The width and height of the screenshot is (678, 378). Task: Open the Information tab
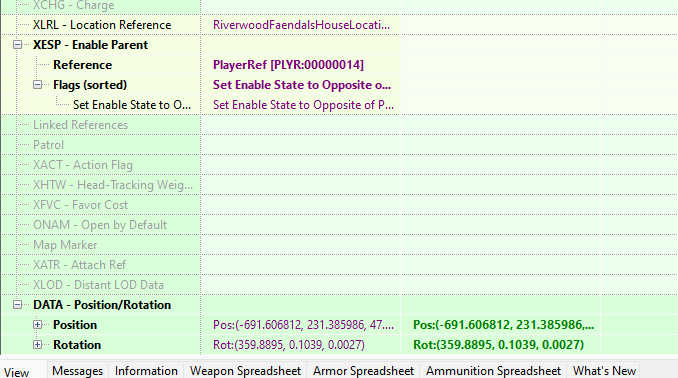(x=146, y=371)
